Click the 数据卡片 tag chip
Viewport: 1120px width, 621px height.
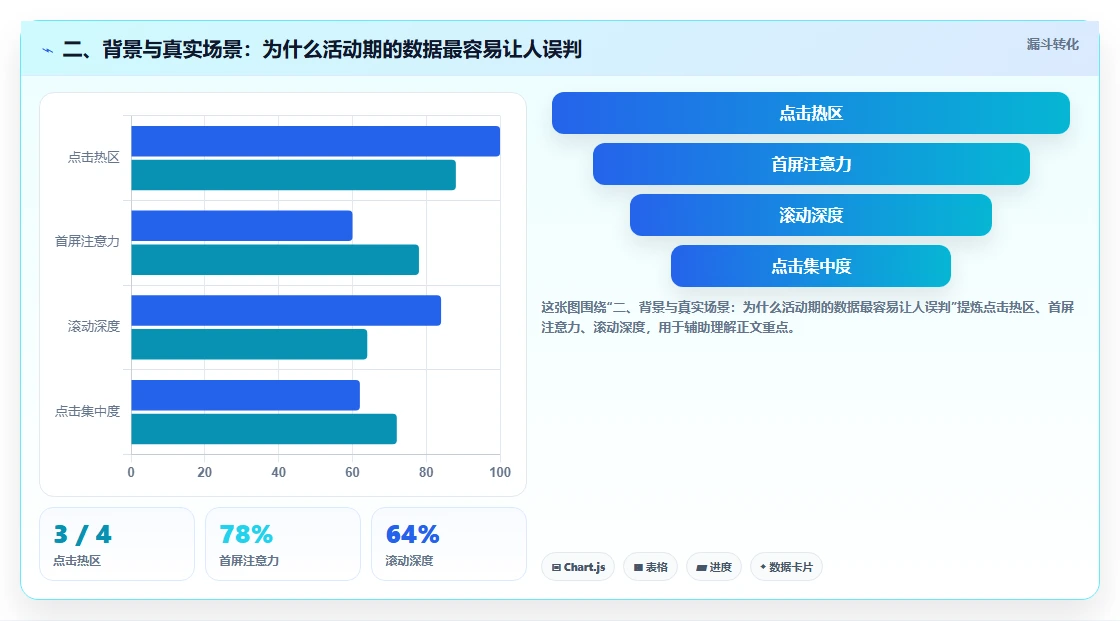pos(786,567)
